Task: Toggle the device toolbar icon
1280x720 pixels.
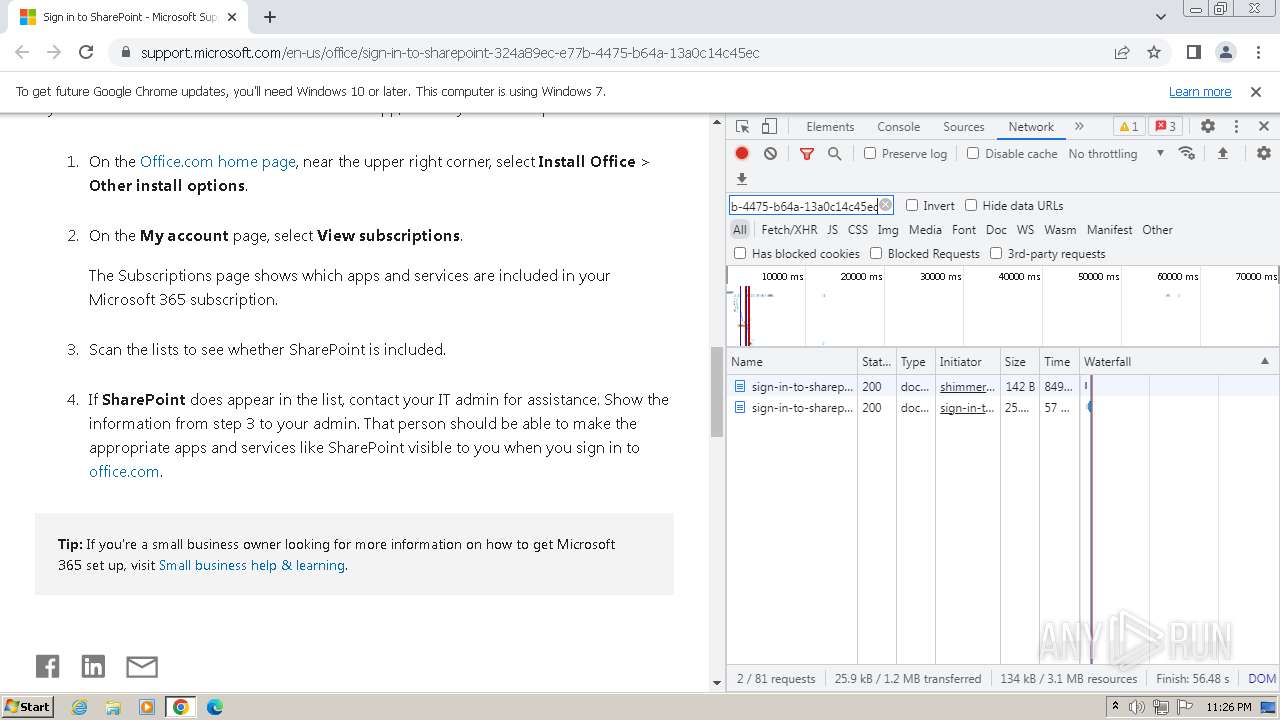Action: click(x=769, y=127)
